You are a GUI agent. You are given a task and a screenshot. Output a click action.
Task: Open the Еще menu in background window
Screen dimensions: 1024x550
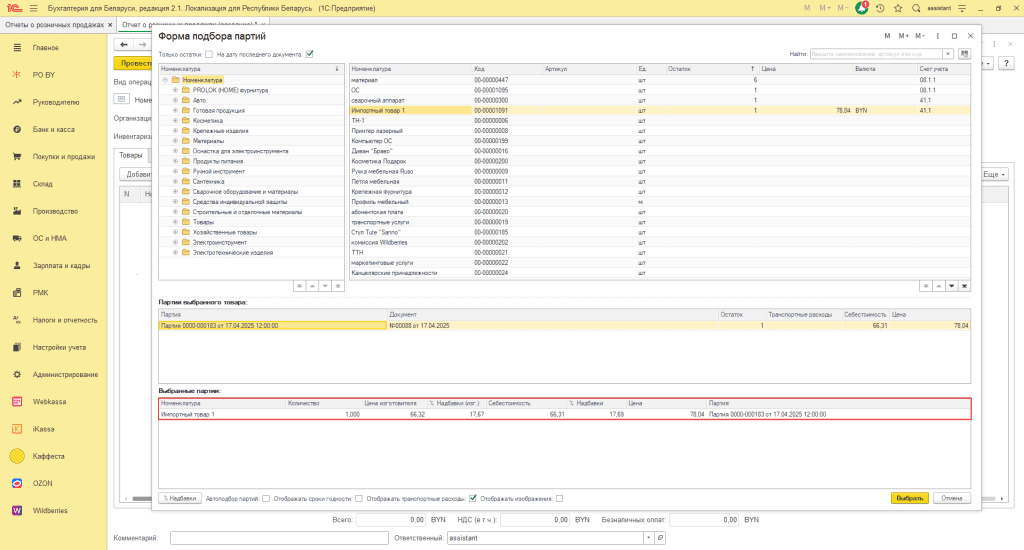point(995,174)
